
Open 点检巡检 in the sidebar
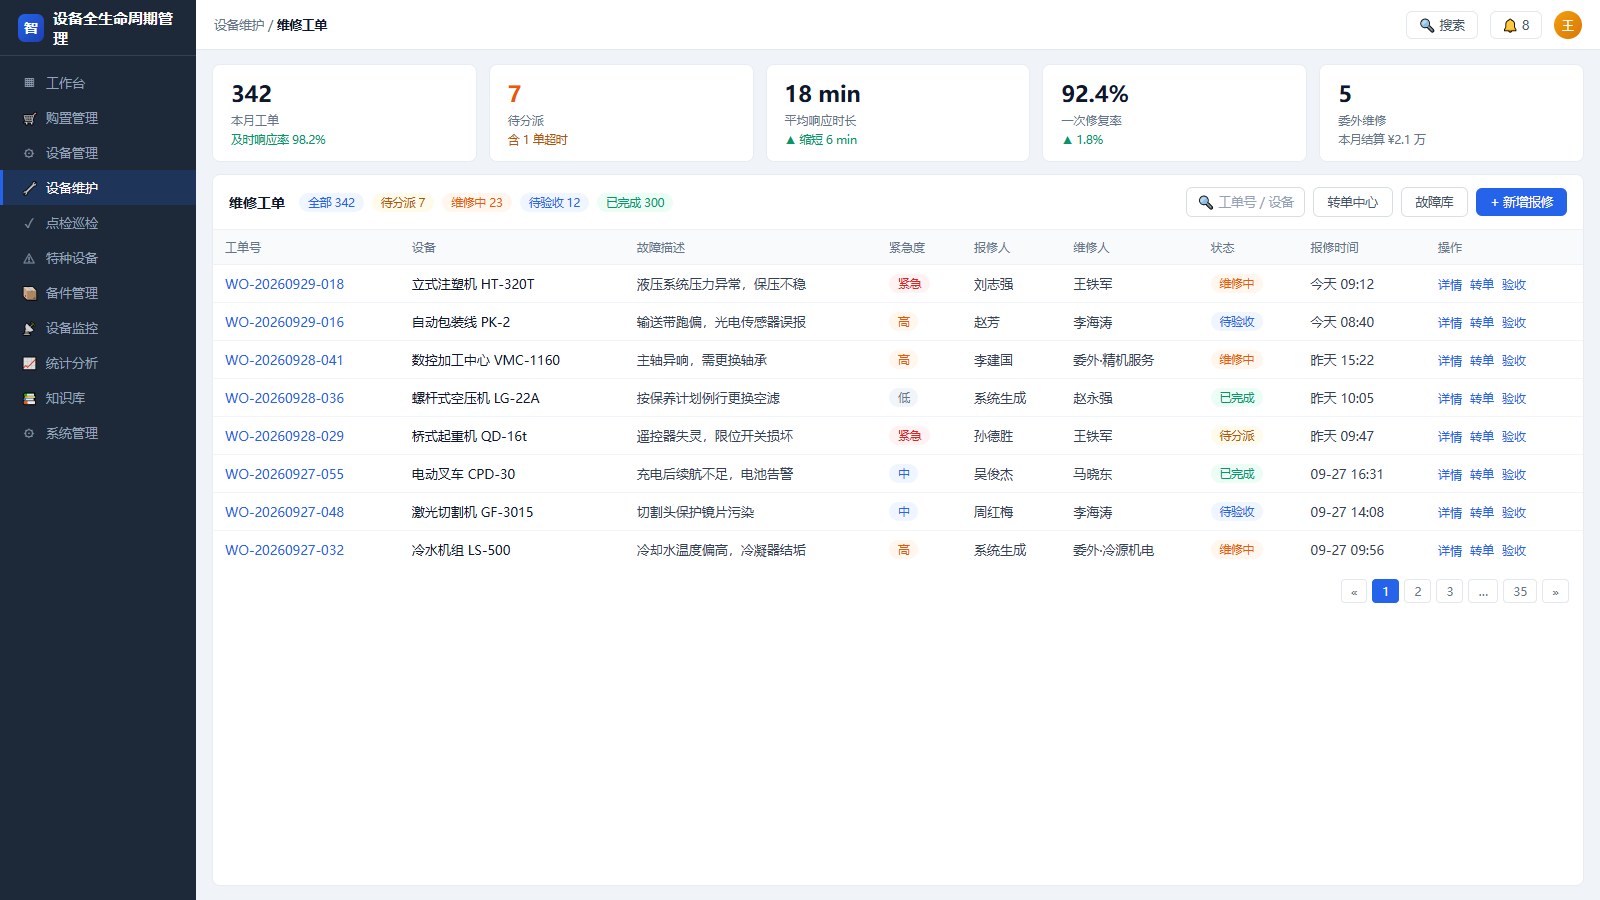pyautogui.click(x=98, y=223)
